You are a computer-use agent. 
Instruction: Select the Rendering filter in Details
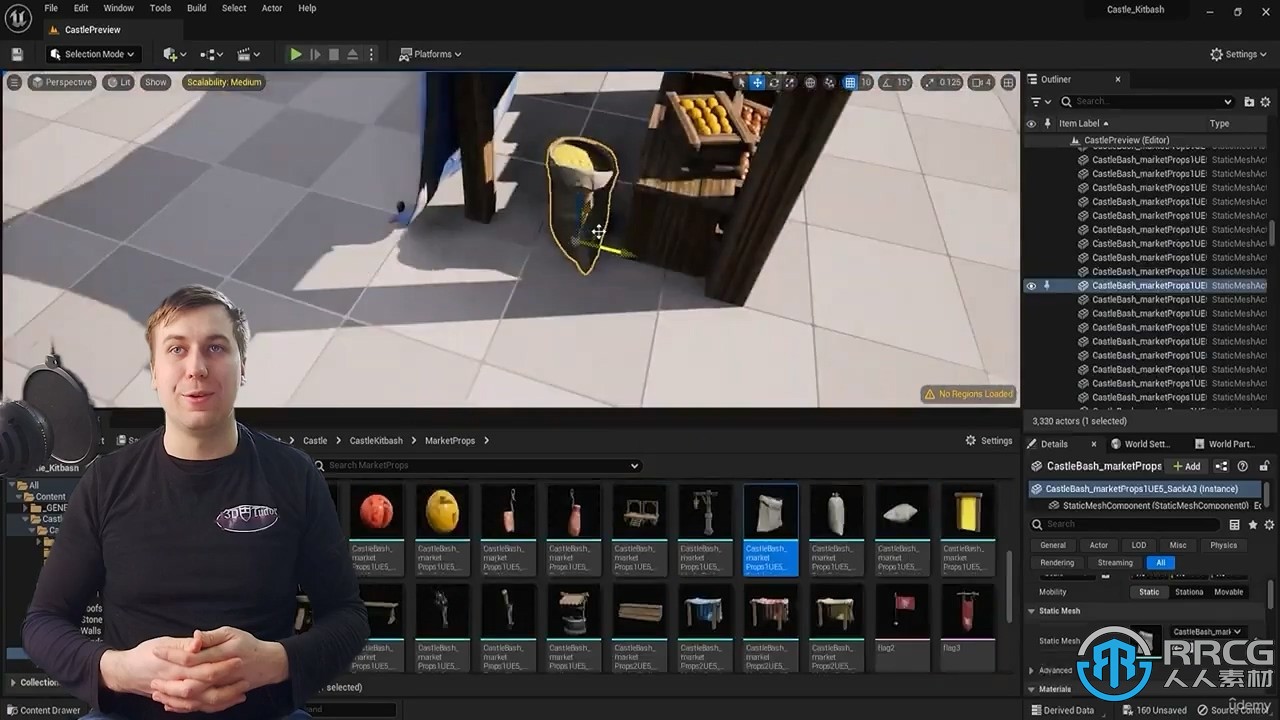coord(1057,562)
